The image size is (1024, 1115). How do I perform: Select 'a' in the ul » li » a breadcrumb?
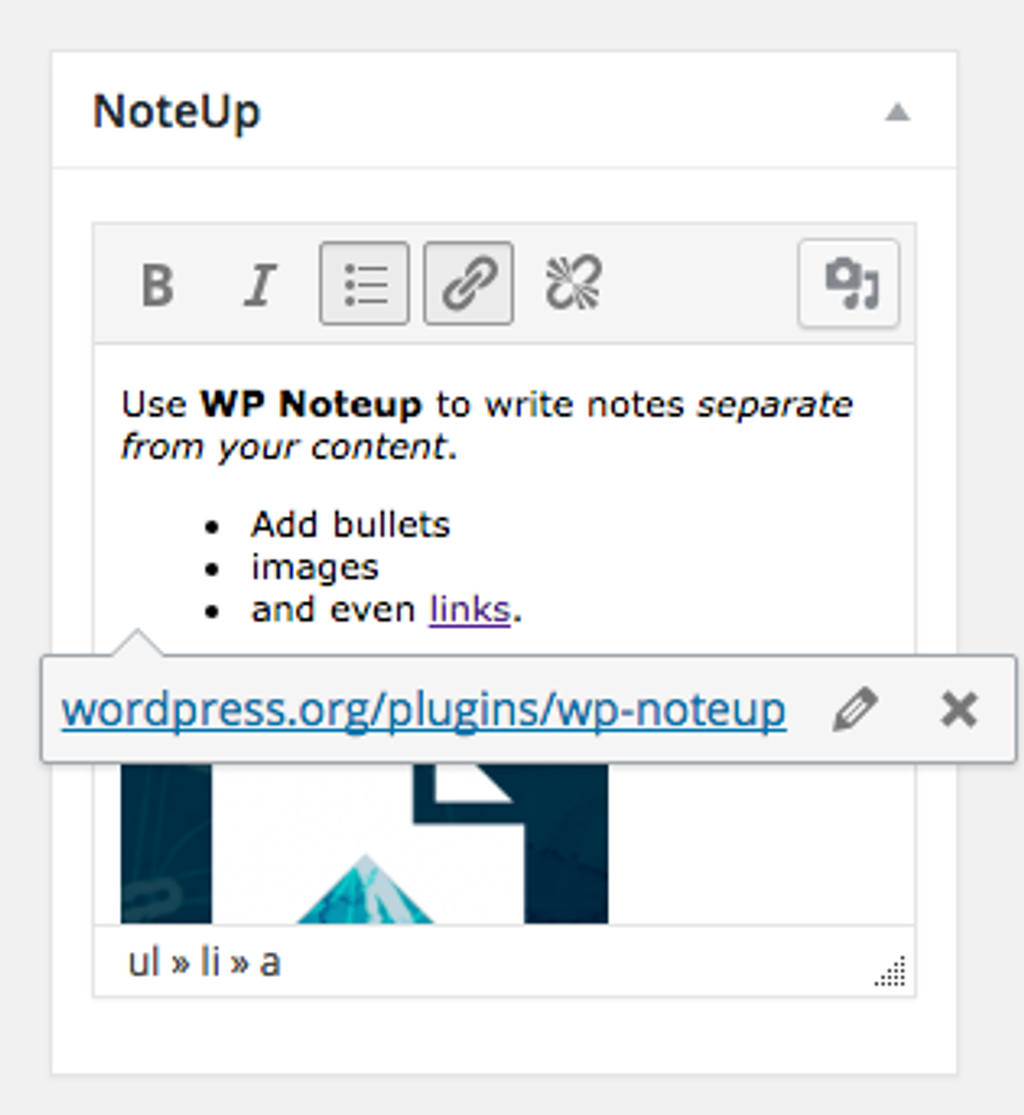click(270, 962)
